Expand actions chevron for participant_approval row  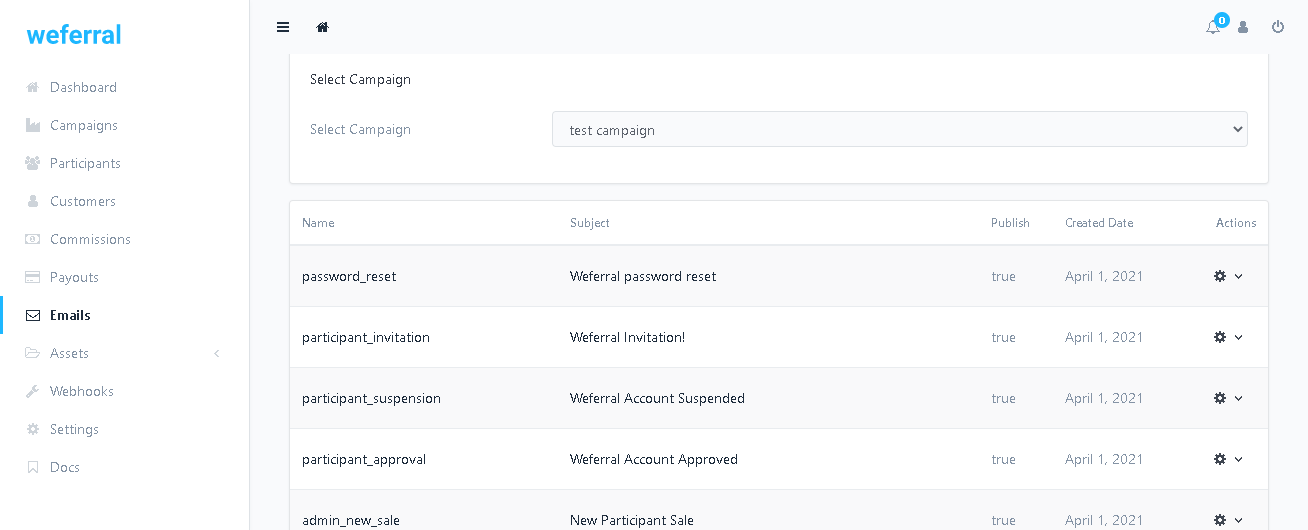pyautogui.click(x=1239, y=459)
